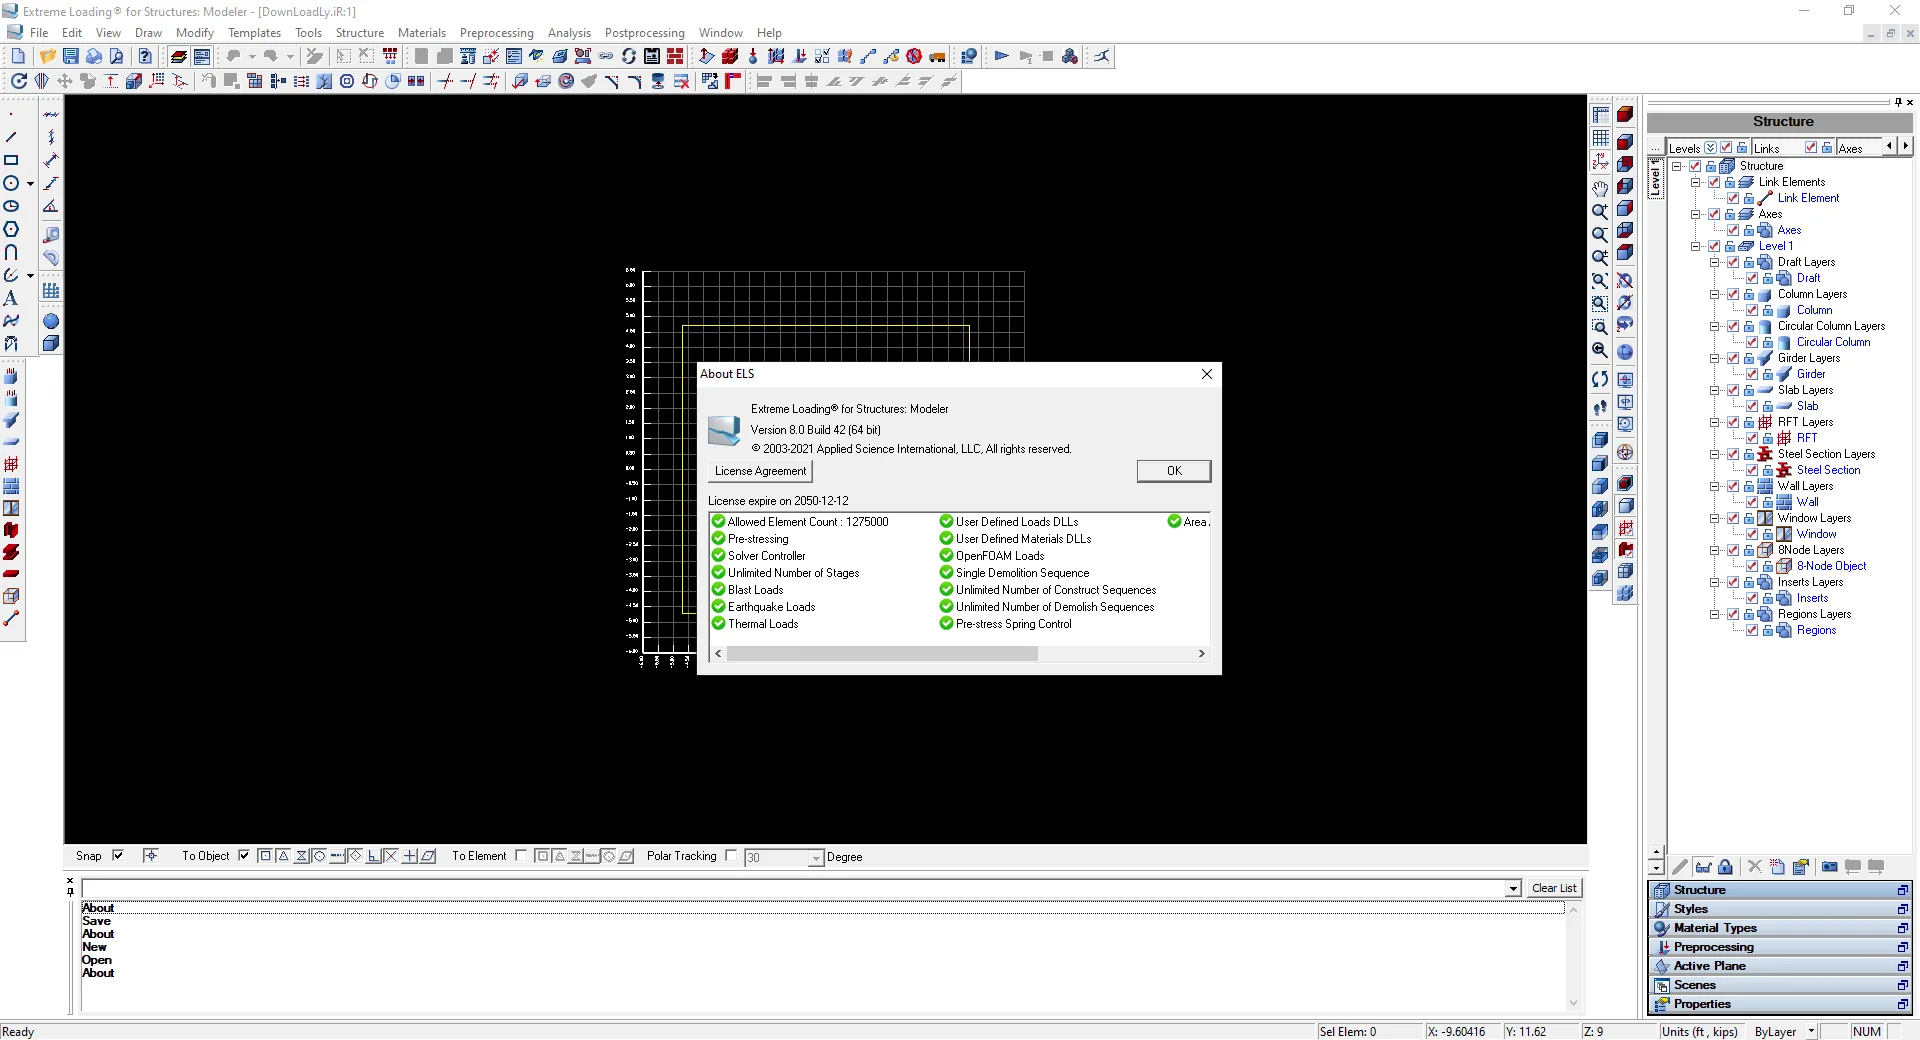The image size is (1920, 1040).
Task: Click the Help question mark toolbar icon
Action: click(x=145, y=57)
